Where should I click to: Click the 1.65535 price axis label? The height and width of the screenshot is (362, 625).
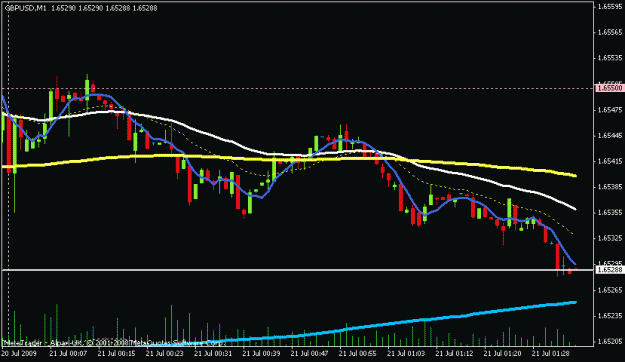(611, 58)
